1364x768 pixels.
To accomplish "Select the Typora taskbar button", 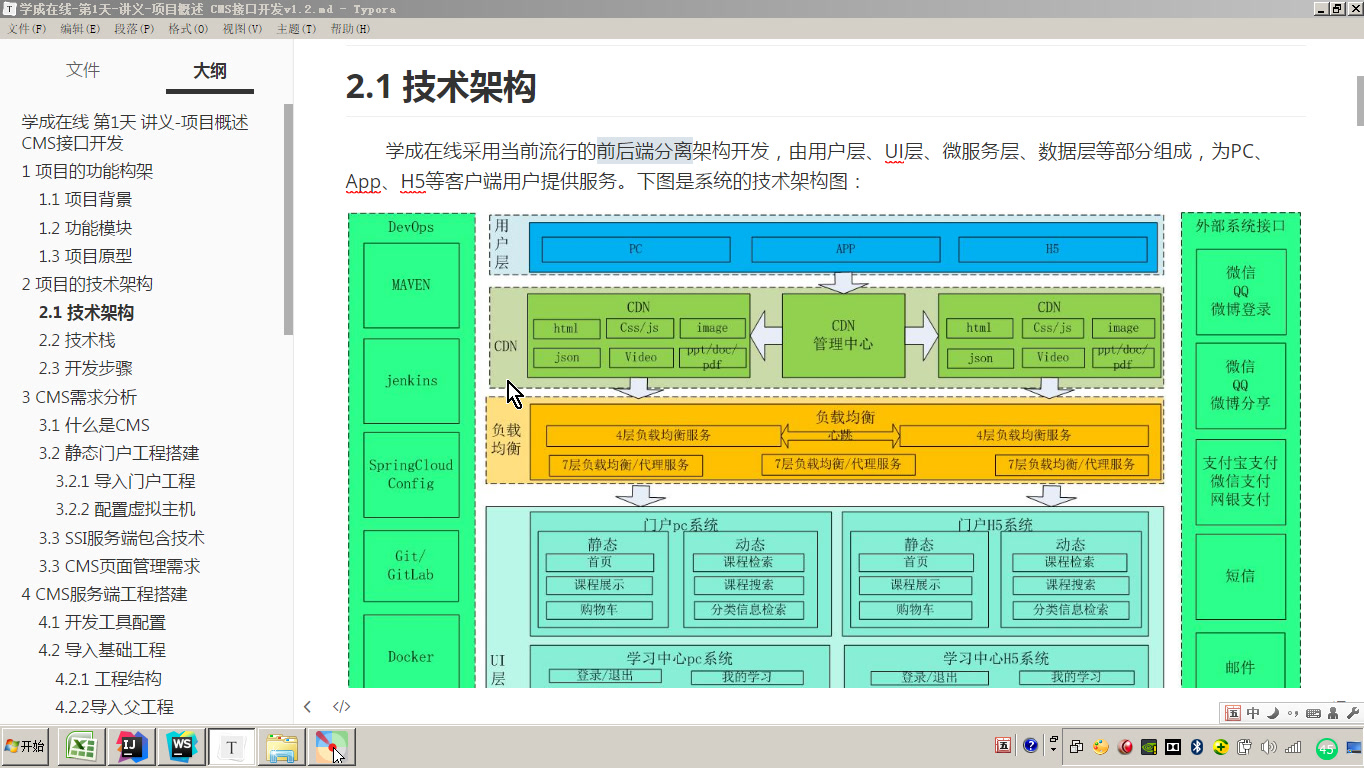I will (x=231, y=747).
